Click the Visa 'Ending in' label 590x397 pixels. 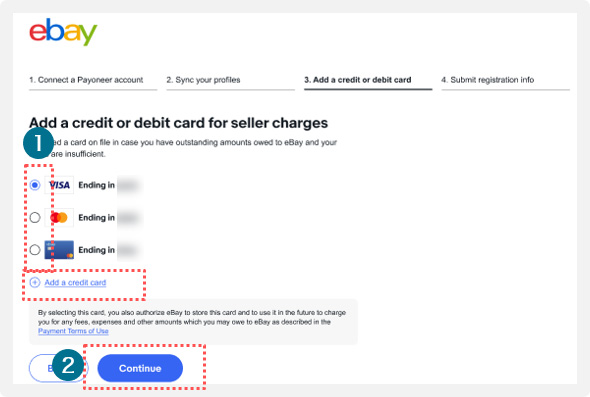click(x=96, y=185)
